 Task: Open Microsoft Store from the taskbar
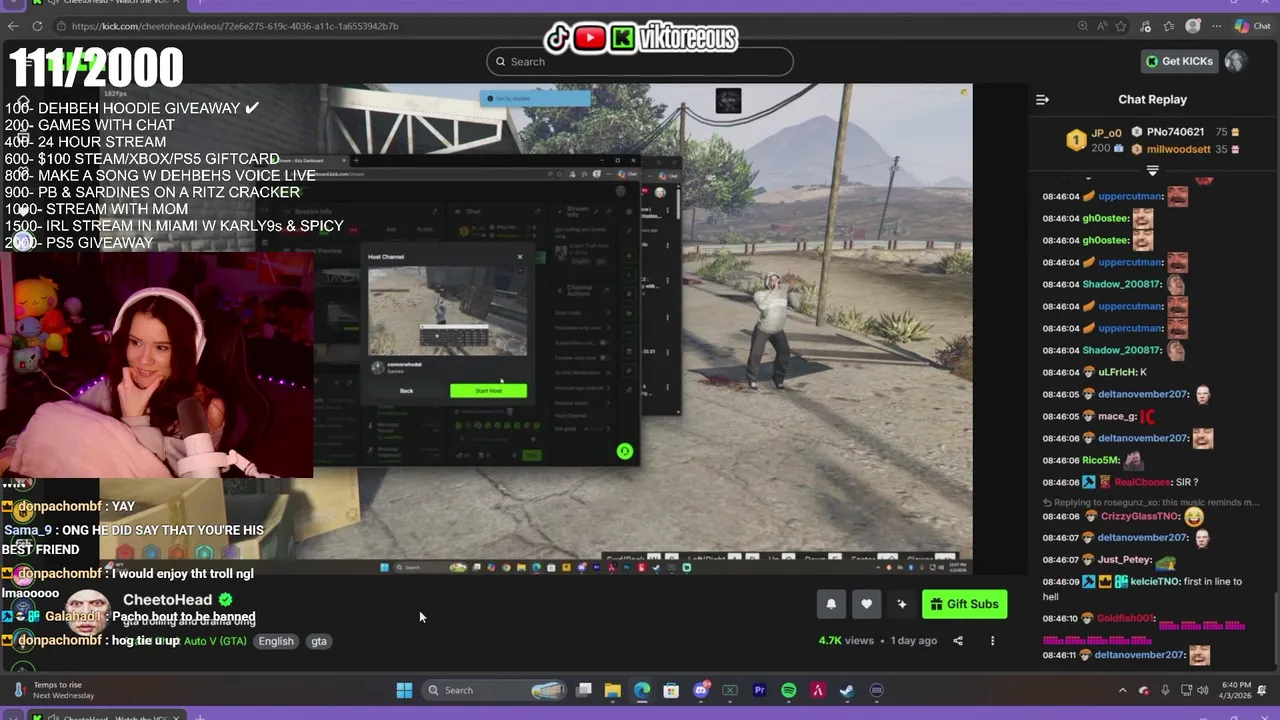coord(671,690)
